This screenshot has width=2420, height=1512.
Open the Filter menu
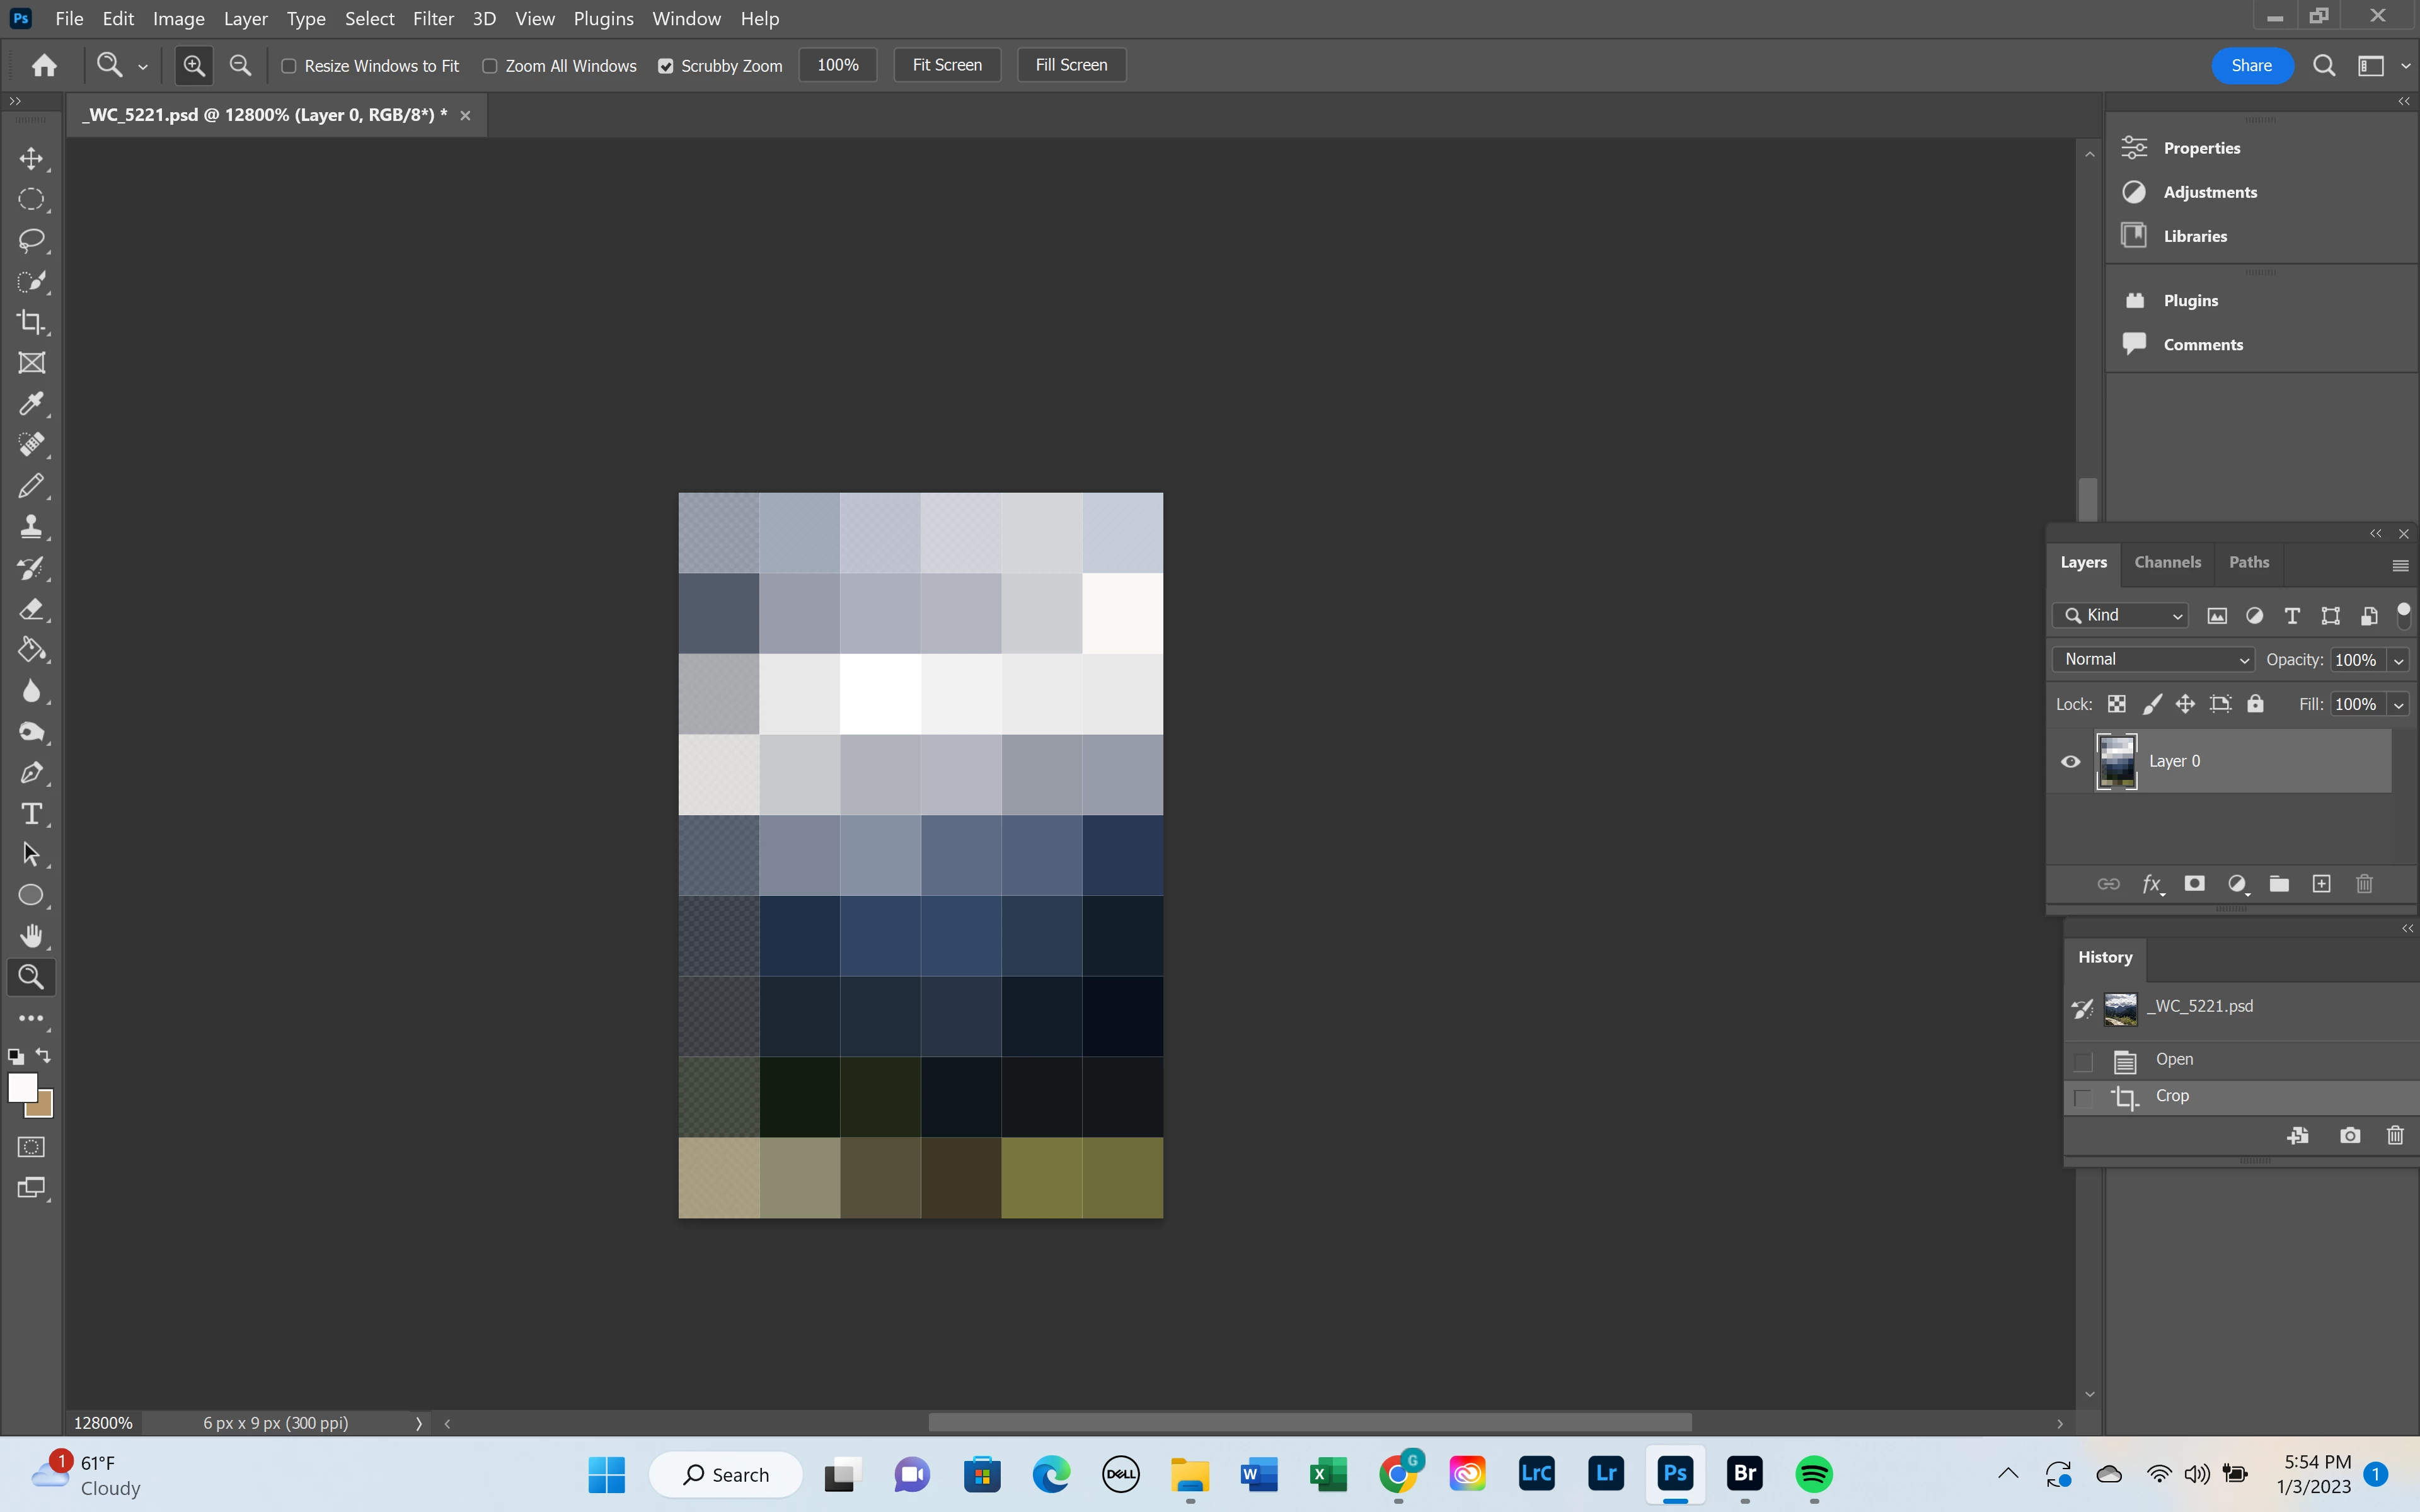point(433,18)
